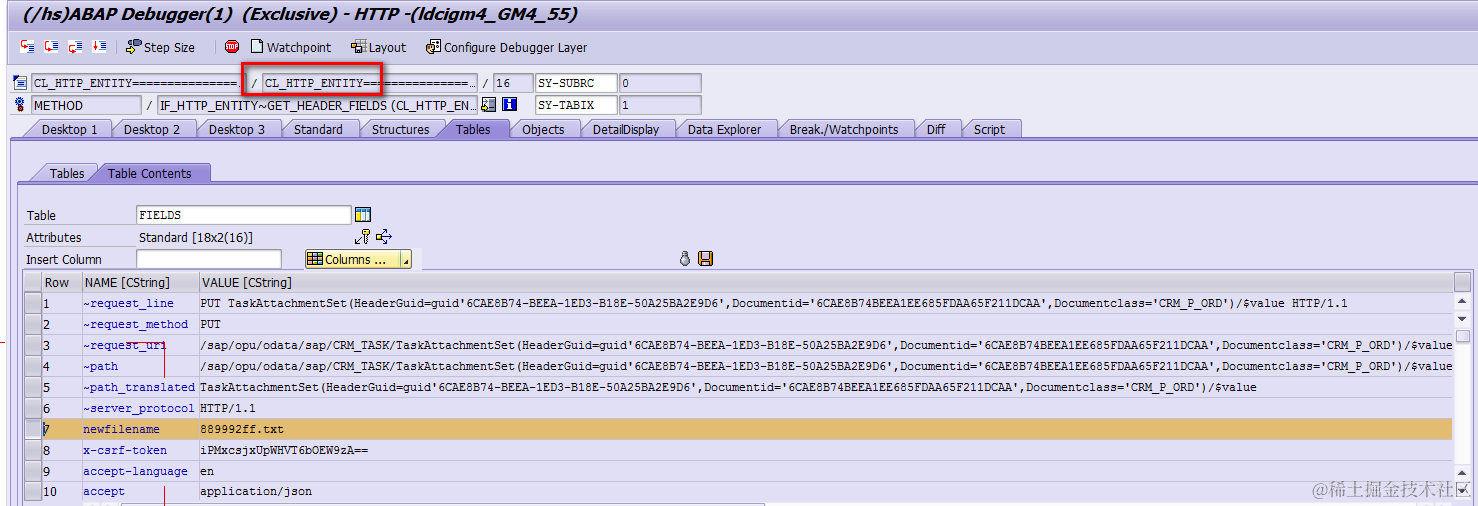The width and height of the screenshot is (1478, 506).
Task: Click the application/json value cell
Action: (825, 492)
